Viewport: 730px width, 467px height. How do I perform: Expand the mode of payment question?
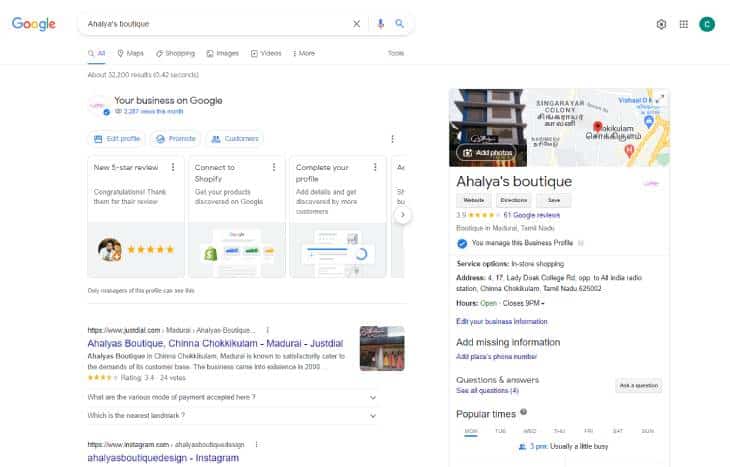232,397
